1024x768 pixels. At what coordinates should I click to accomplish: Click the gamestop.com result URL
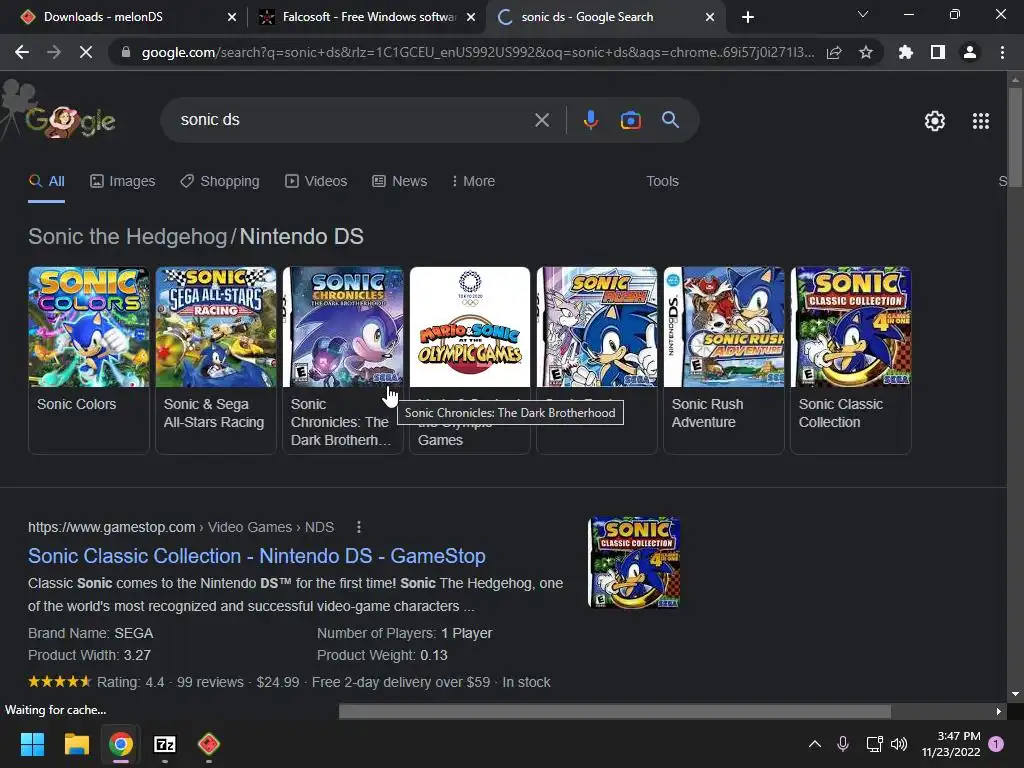tap(181, 527)
